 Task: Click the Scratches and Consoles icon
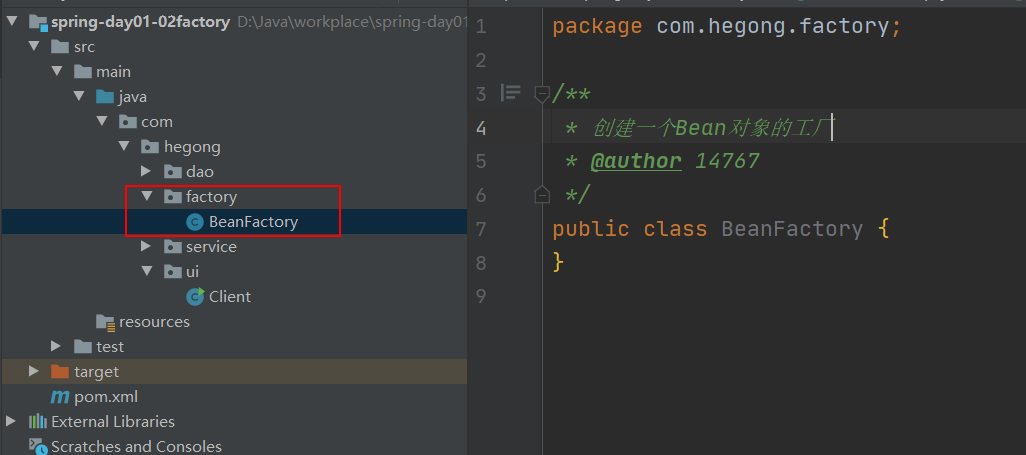pos(38,446)
